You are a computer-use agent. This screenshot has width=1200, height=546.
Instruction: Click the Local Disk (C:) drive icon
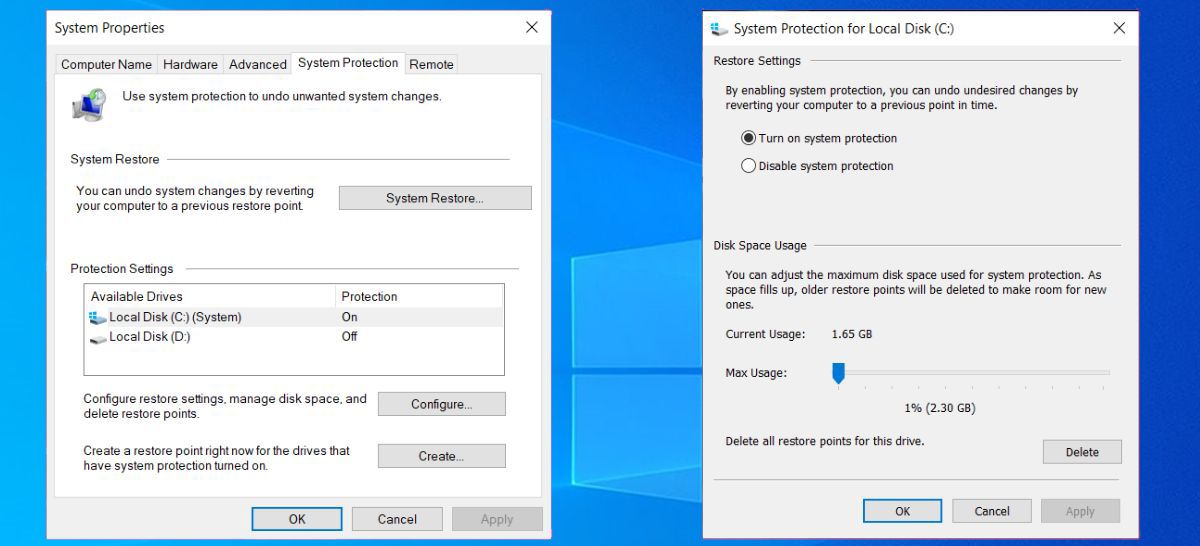click(97, 317)
